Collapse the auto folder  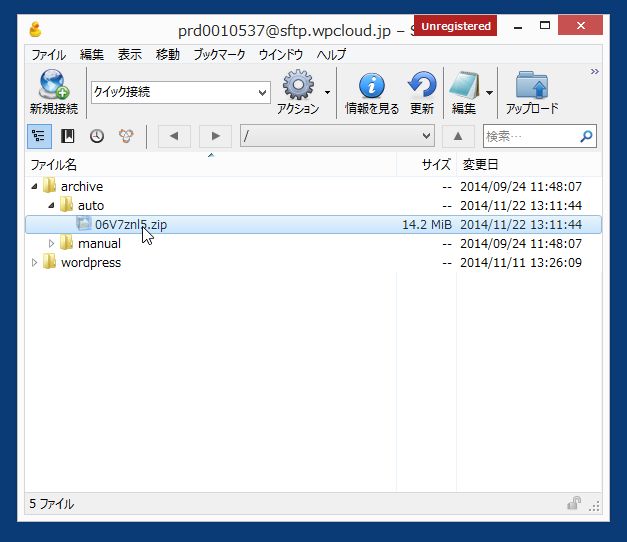51,206
